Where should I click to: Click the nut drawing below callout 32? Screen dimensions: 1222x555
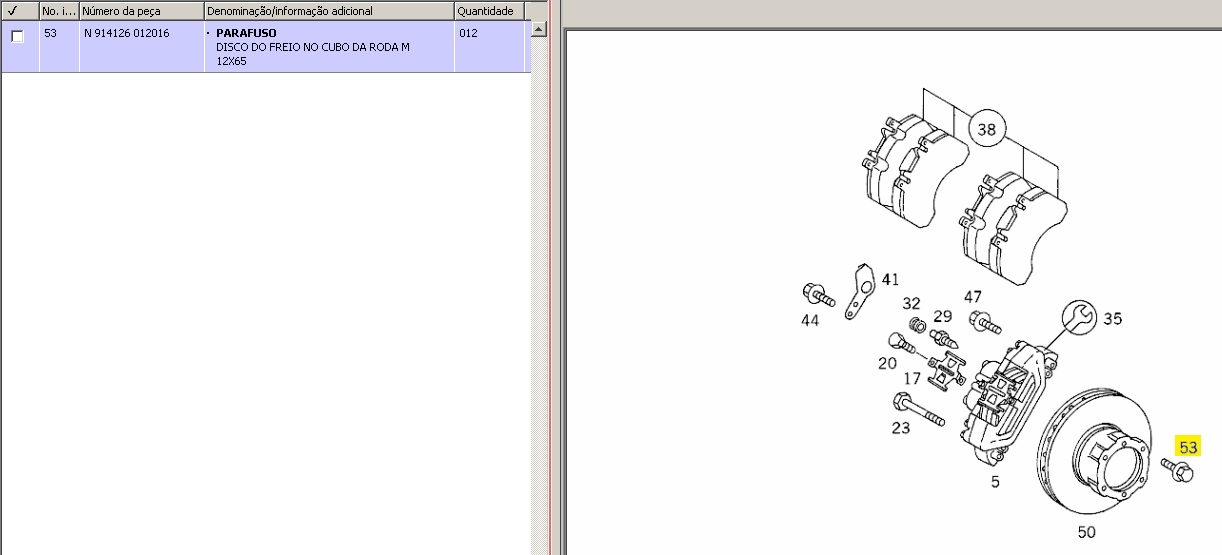point(915,326)
